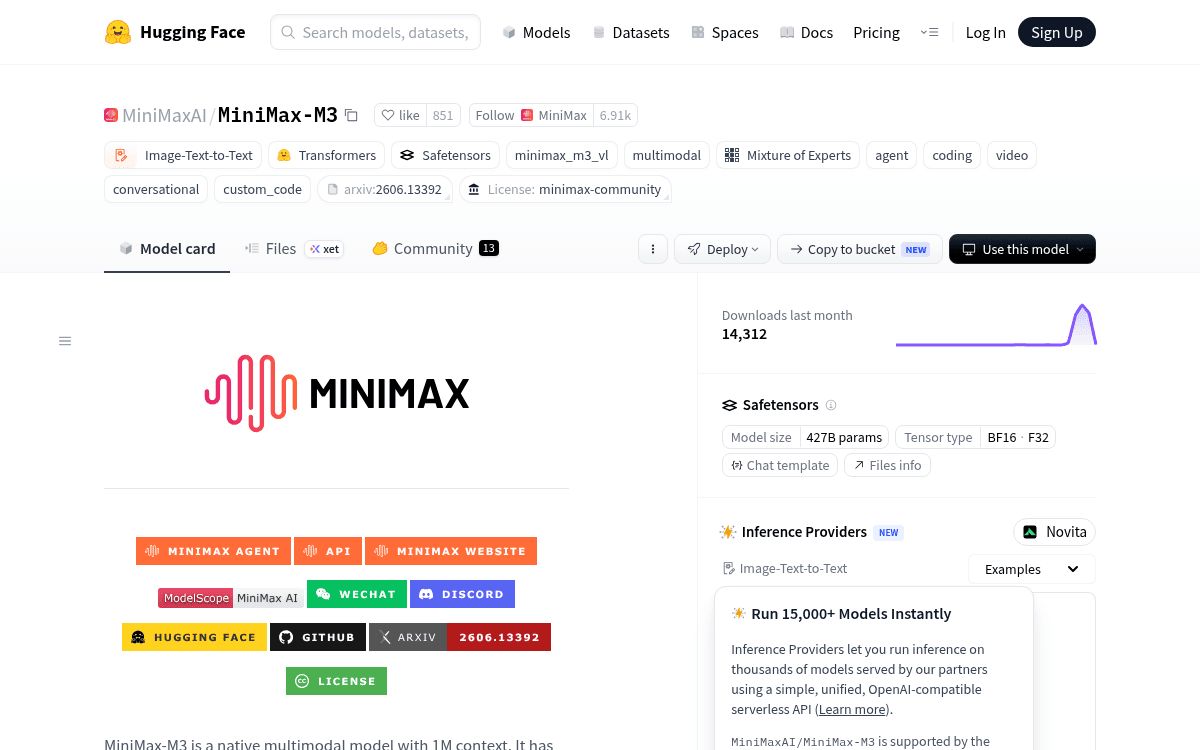Switch to the Model card tab

tap(167, 249)
